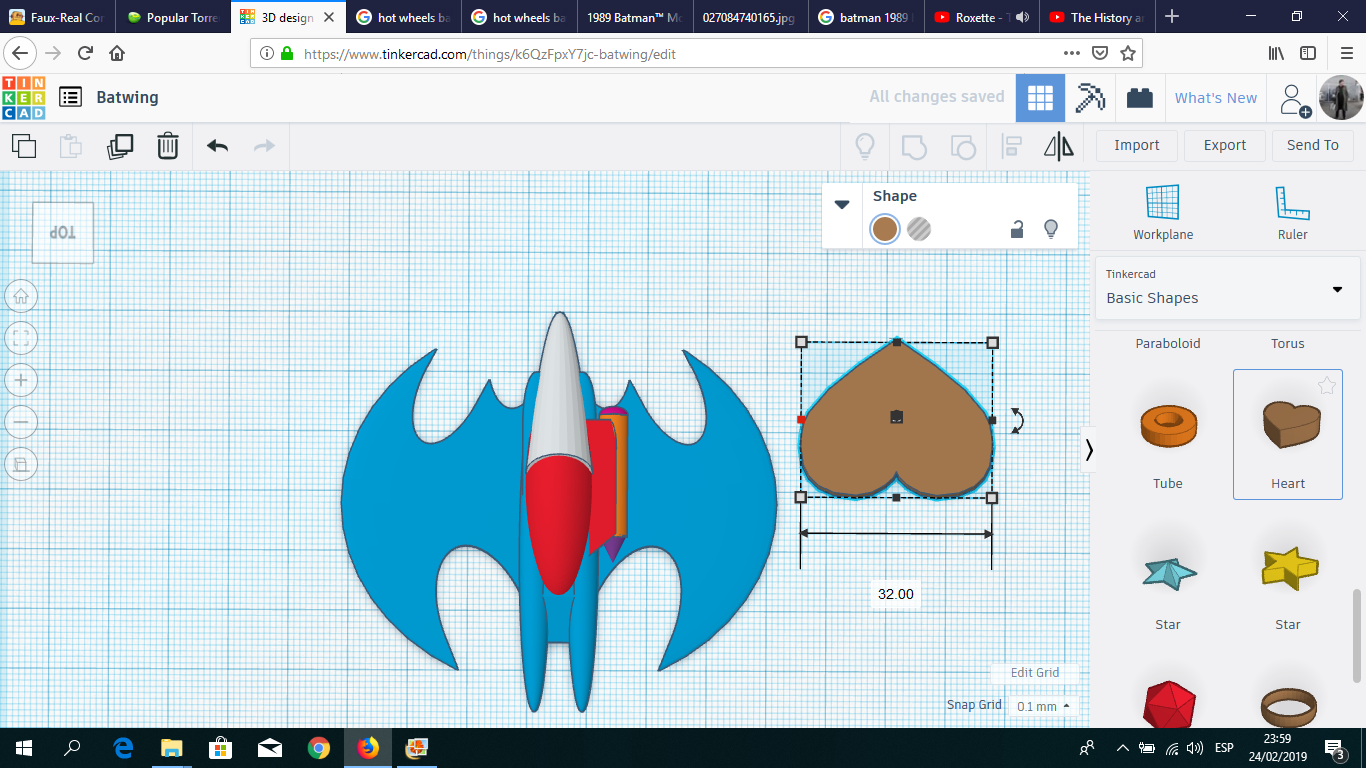Open the Align tool

click(1010, 145)
